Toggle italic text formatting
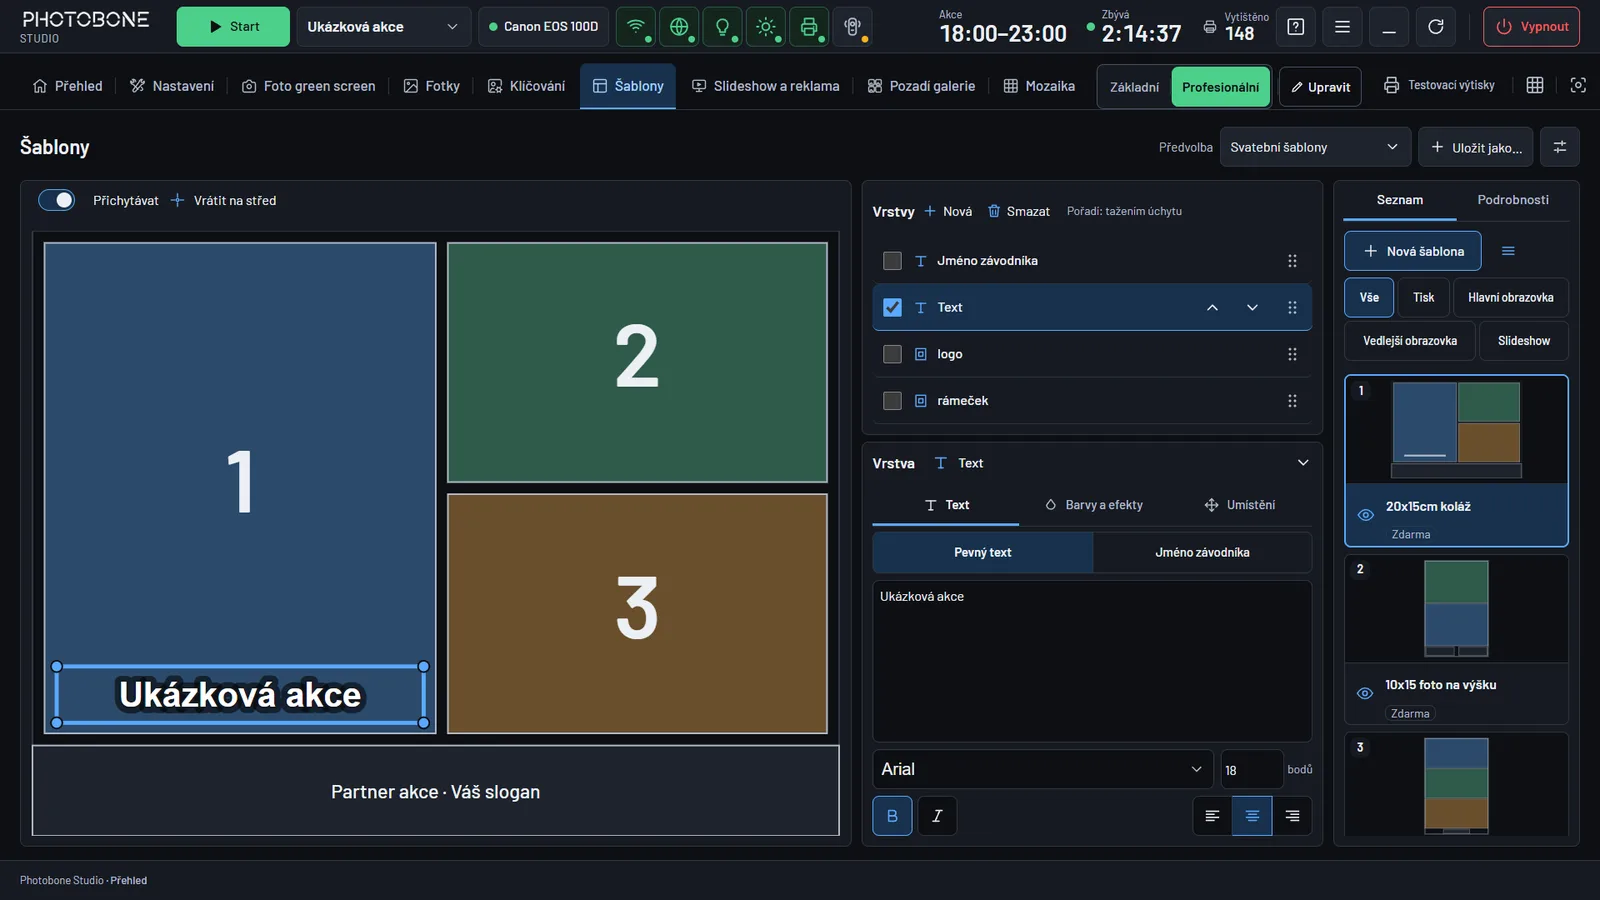Screen dimensions: 1600x900 pos(937,816)
